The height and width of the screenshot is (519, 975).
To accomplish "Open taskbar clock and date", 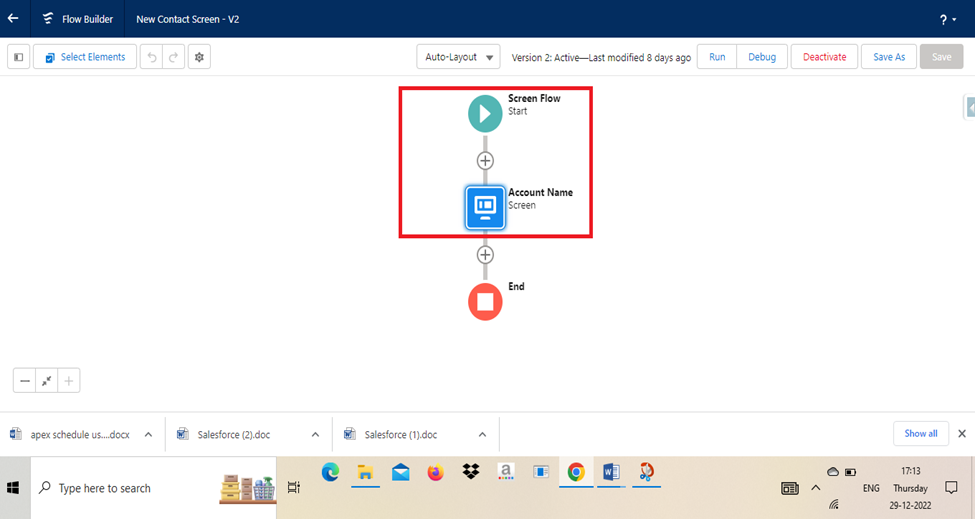I will pyautogui.click(x=910, y=488).
